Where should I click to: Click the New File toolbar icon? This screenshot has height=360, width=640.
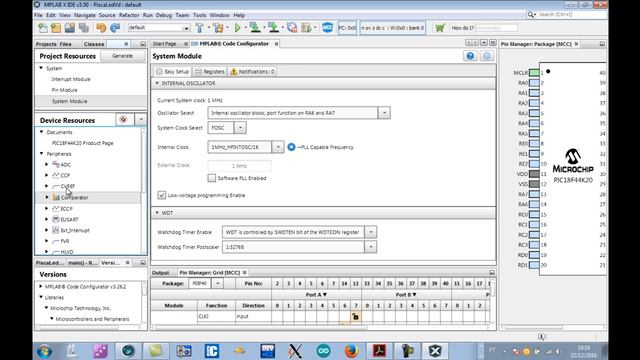pyautogui.click(x=43, y=28)
